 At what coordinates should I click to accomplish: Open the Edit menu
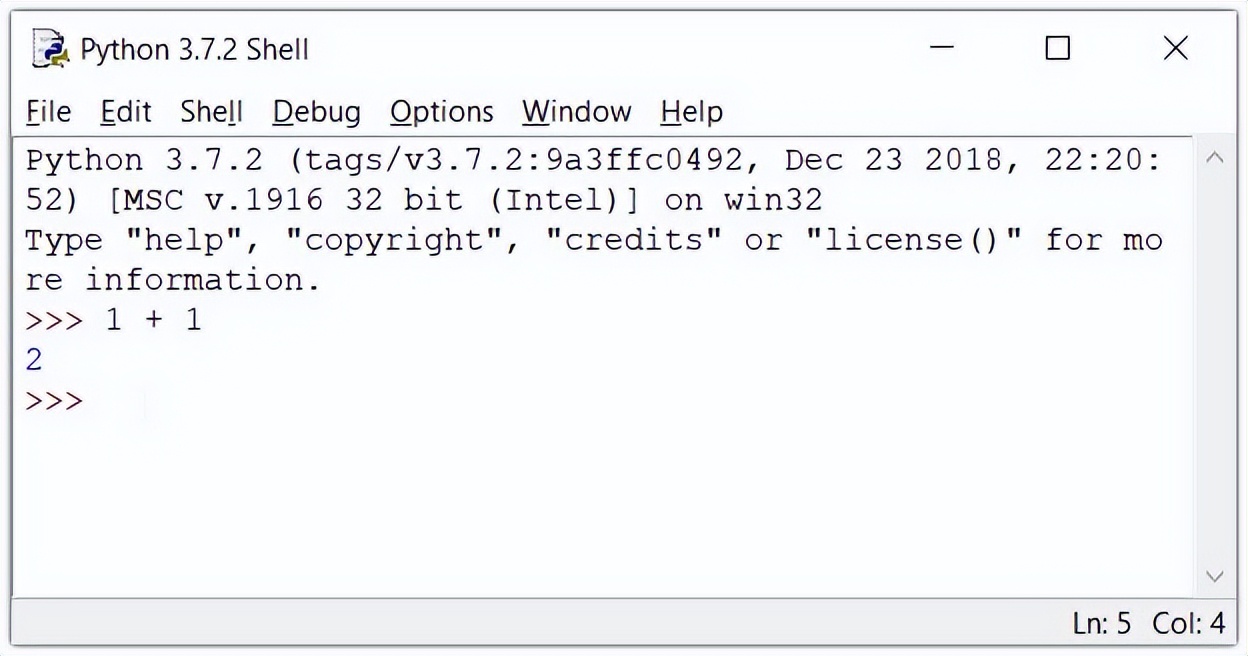click(x=126, y=112)
